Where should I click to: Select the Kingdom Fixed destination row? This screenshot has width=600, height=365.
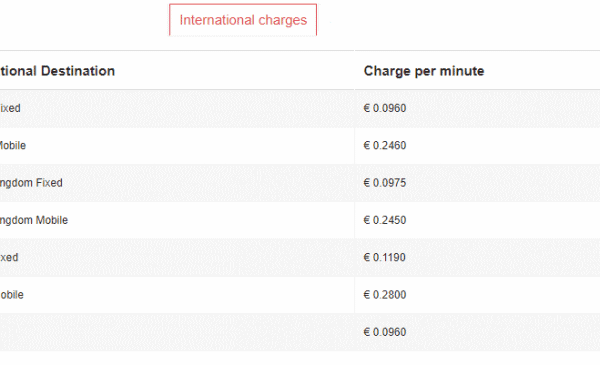pyautogui.click(x=177, y=183)
